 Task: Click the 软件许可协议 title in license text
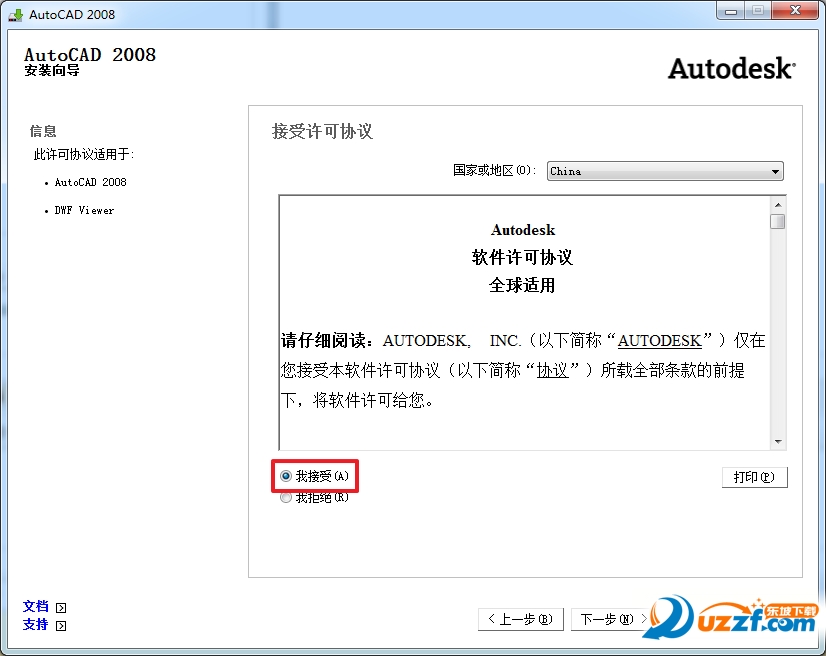click(x=522, y=258)
